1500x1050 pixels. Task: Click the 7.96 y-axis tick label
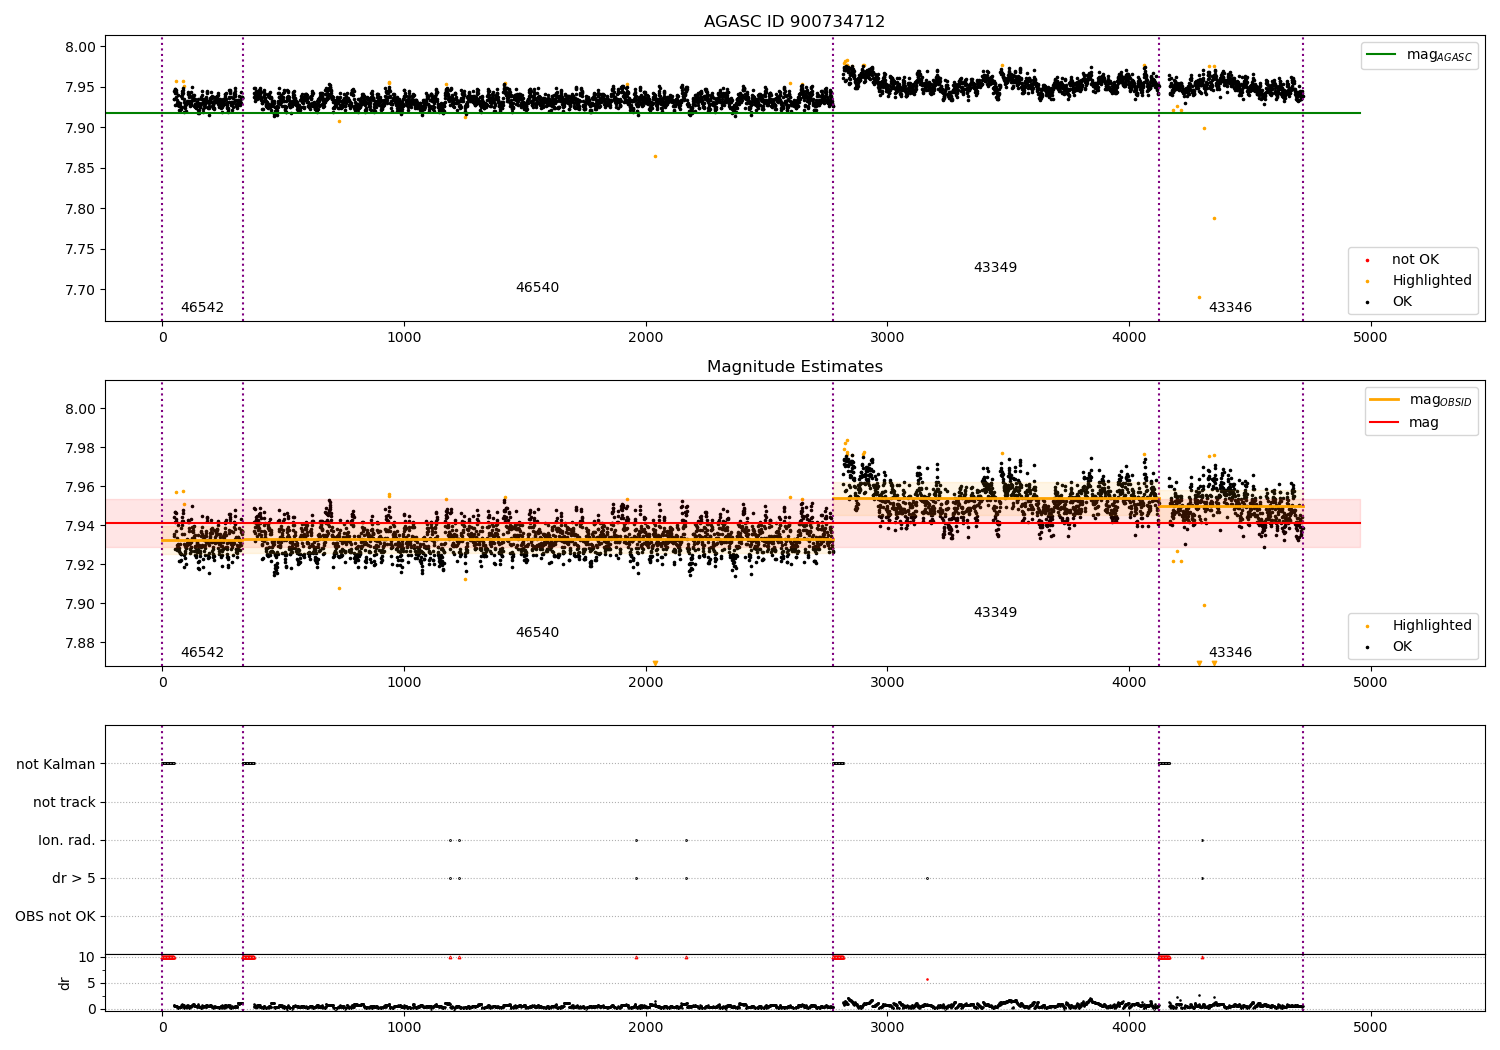(x=80, y=487)
